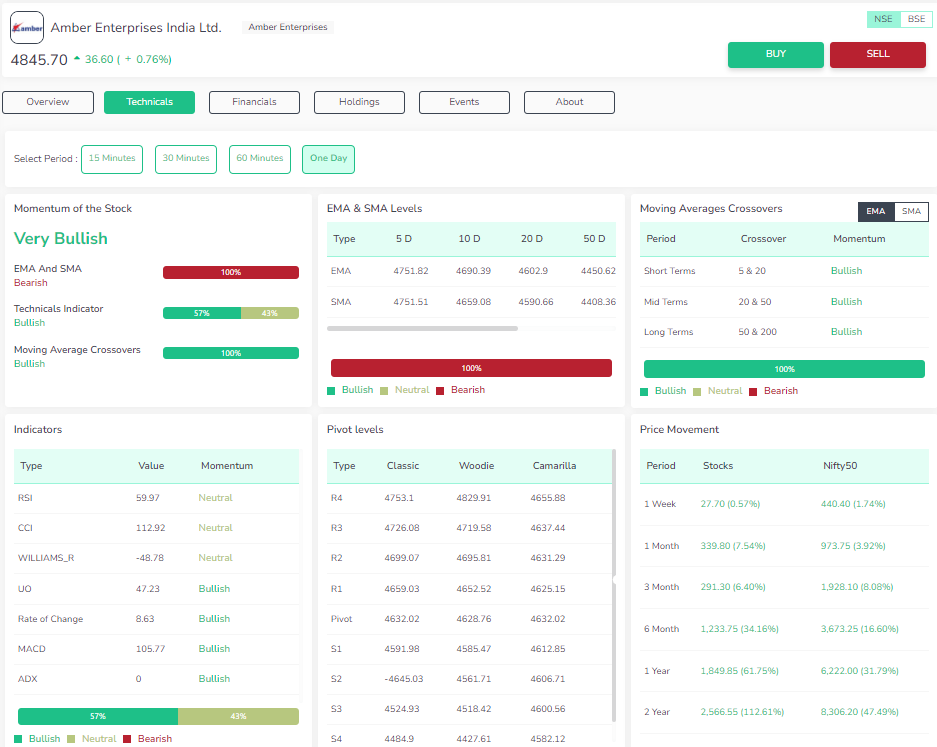Click the Pivot levels vertical scrollbar
This screenshot has height=747, width=937.
coord(614,586)
